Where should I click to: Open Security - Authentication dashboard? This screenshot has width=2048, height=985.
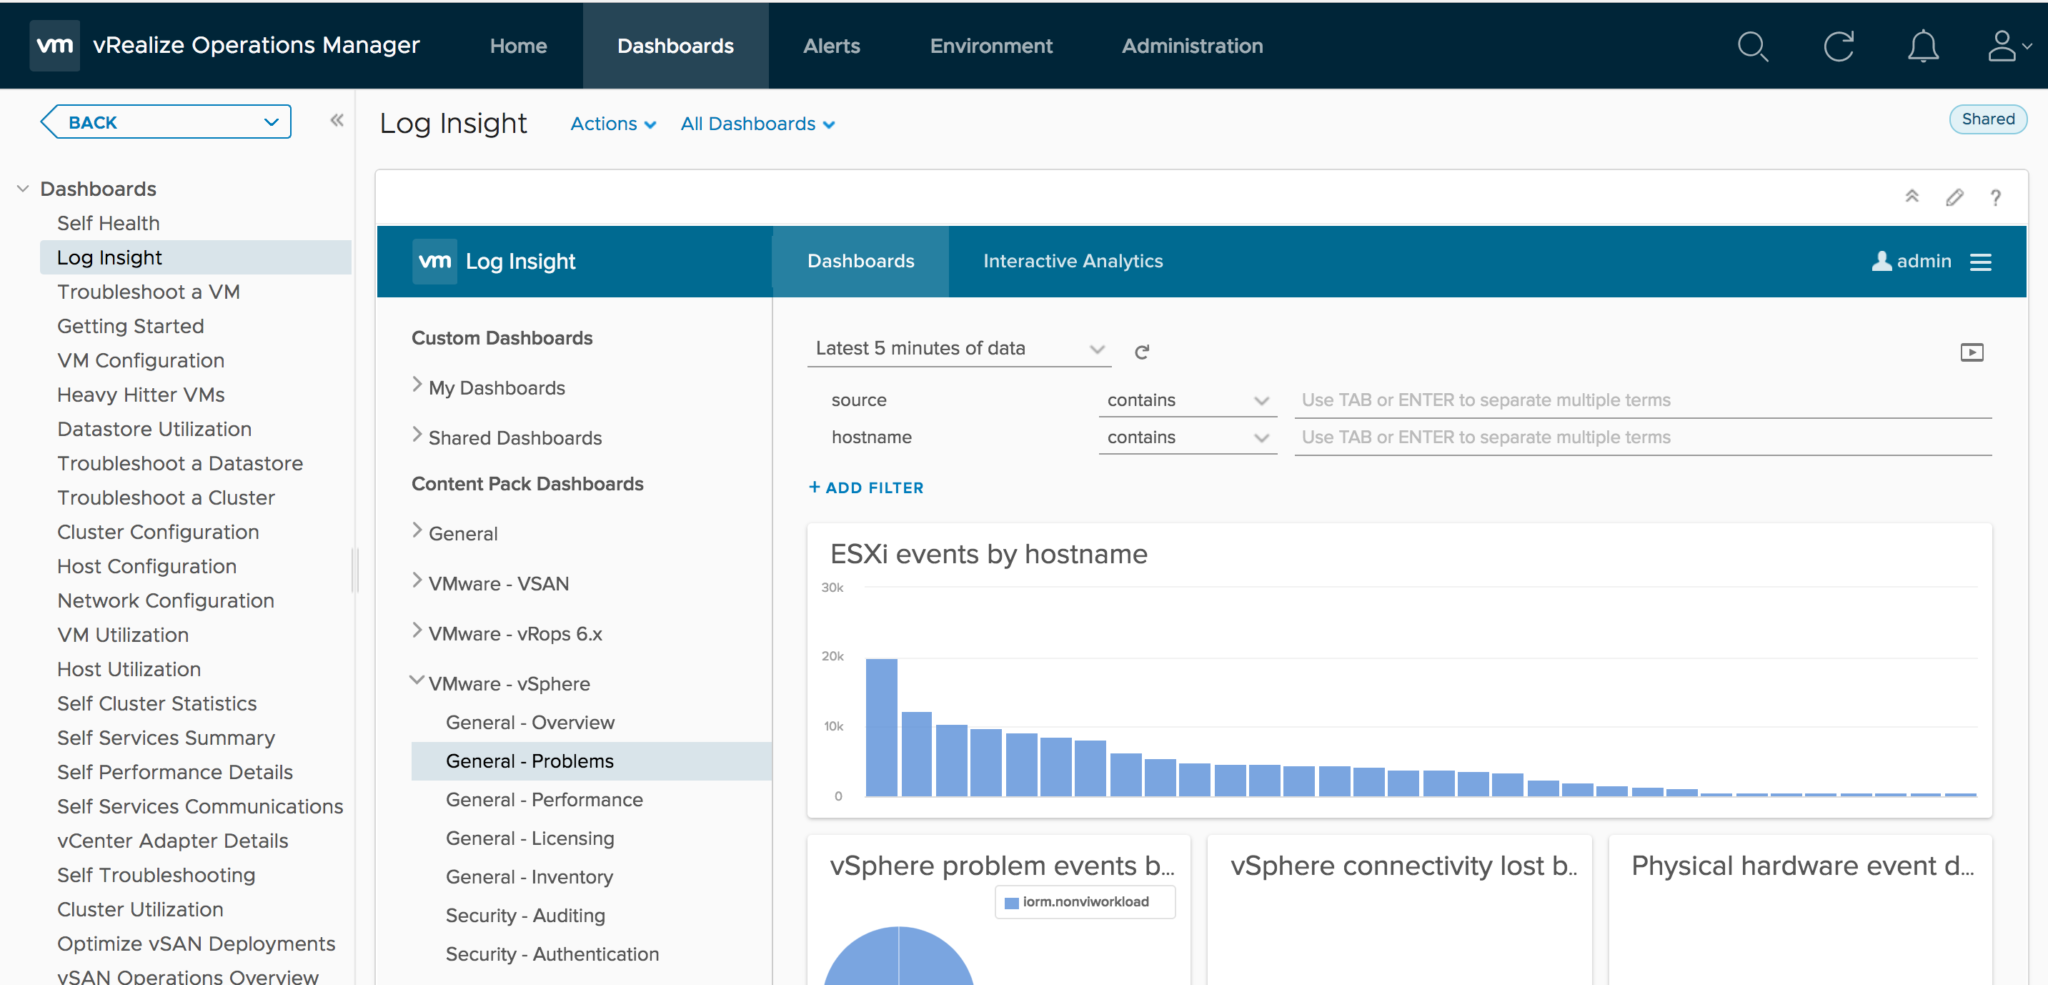click(x=552, y=954)
